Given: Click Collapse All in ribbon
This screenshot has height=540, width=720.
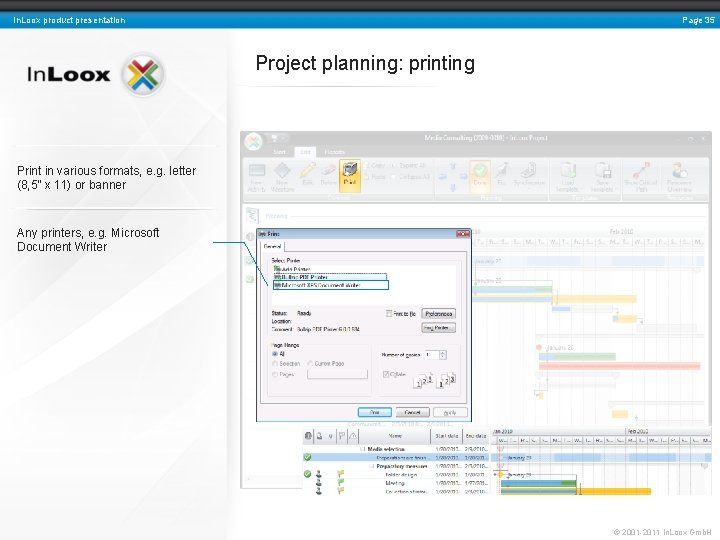Looking at the screenshot, I should click(411, 177).
